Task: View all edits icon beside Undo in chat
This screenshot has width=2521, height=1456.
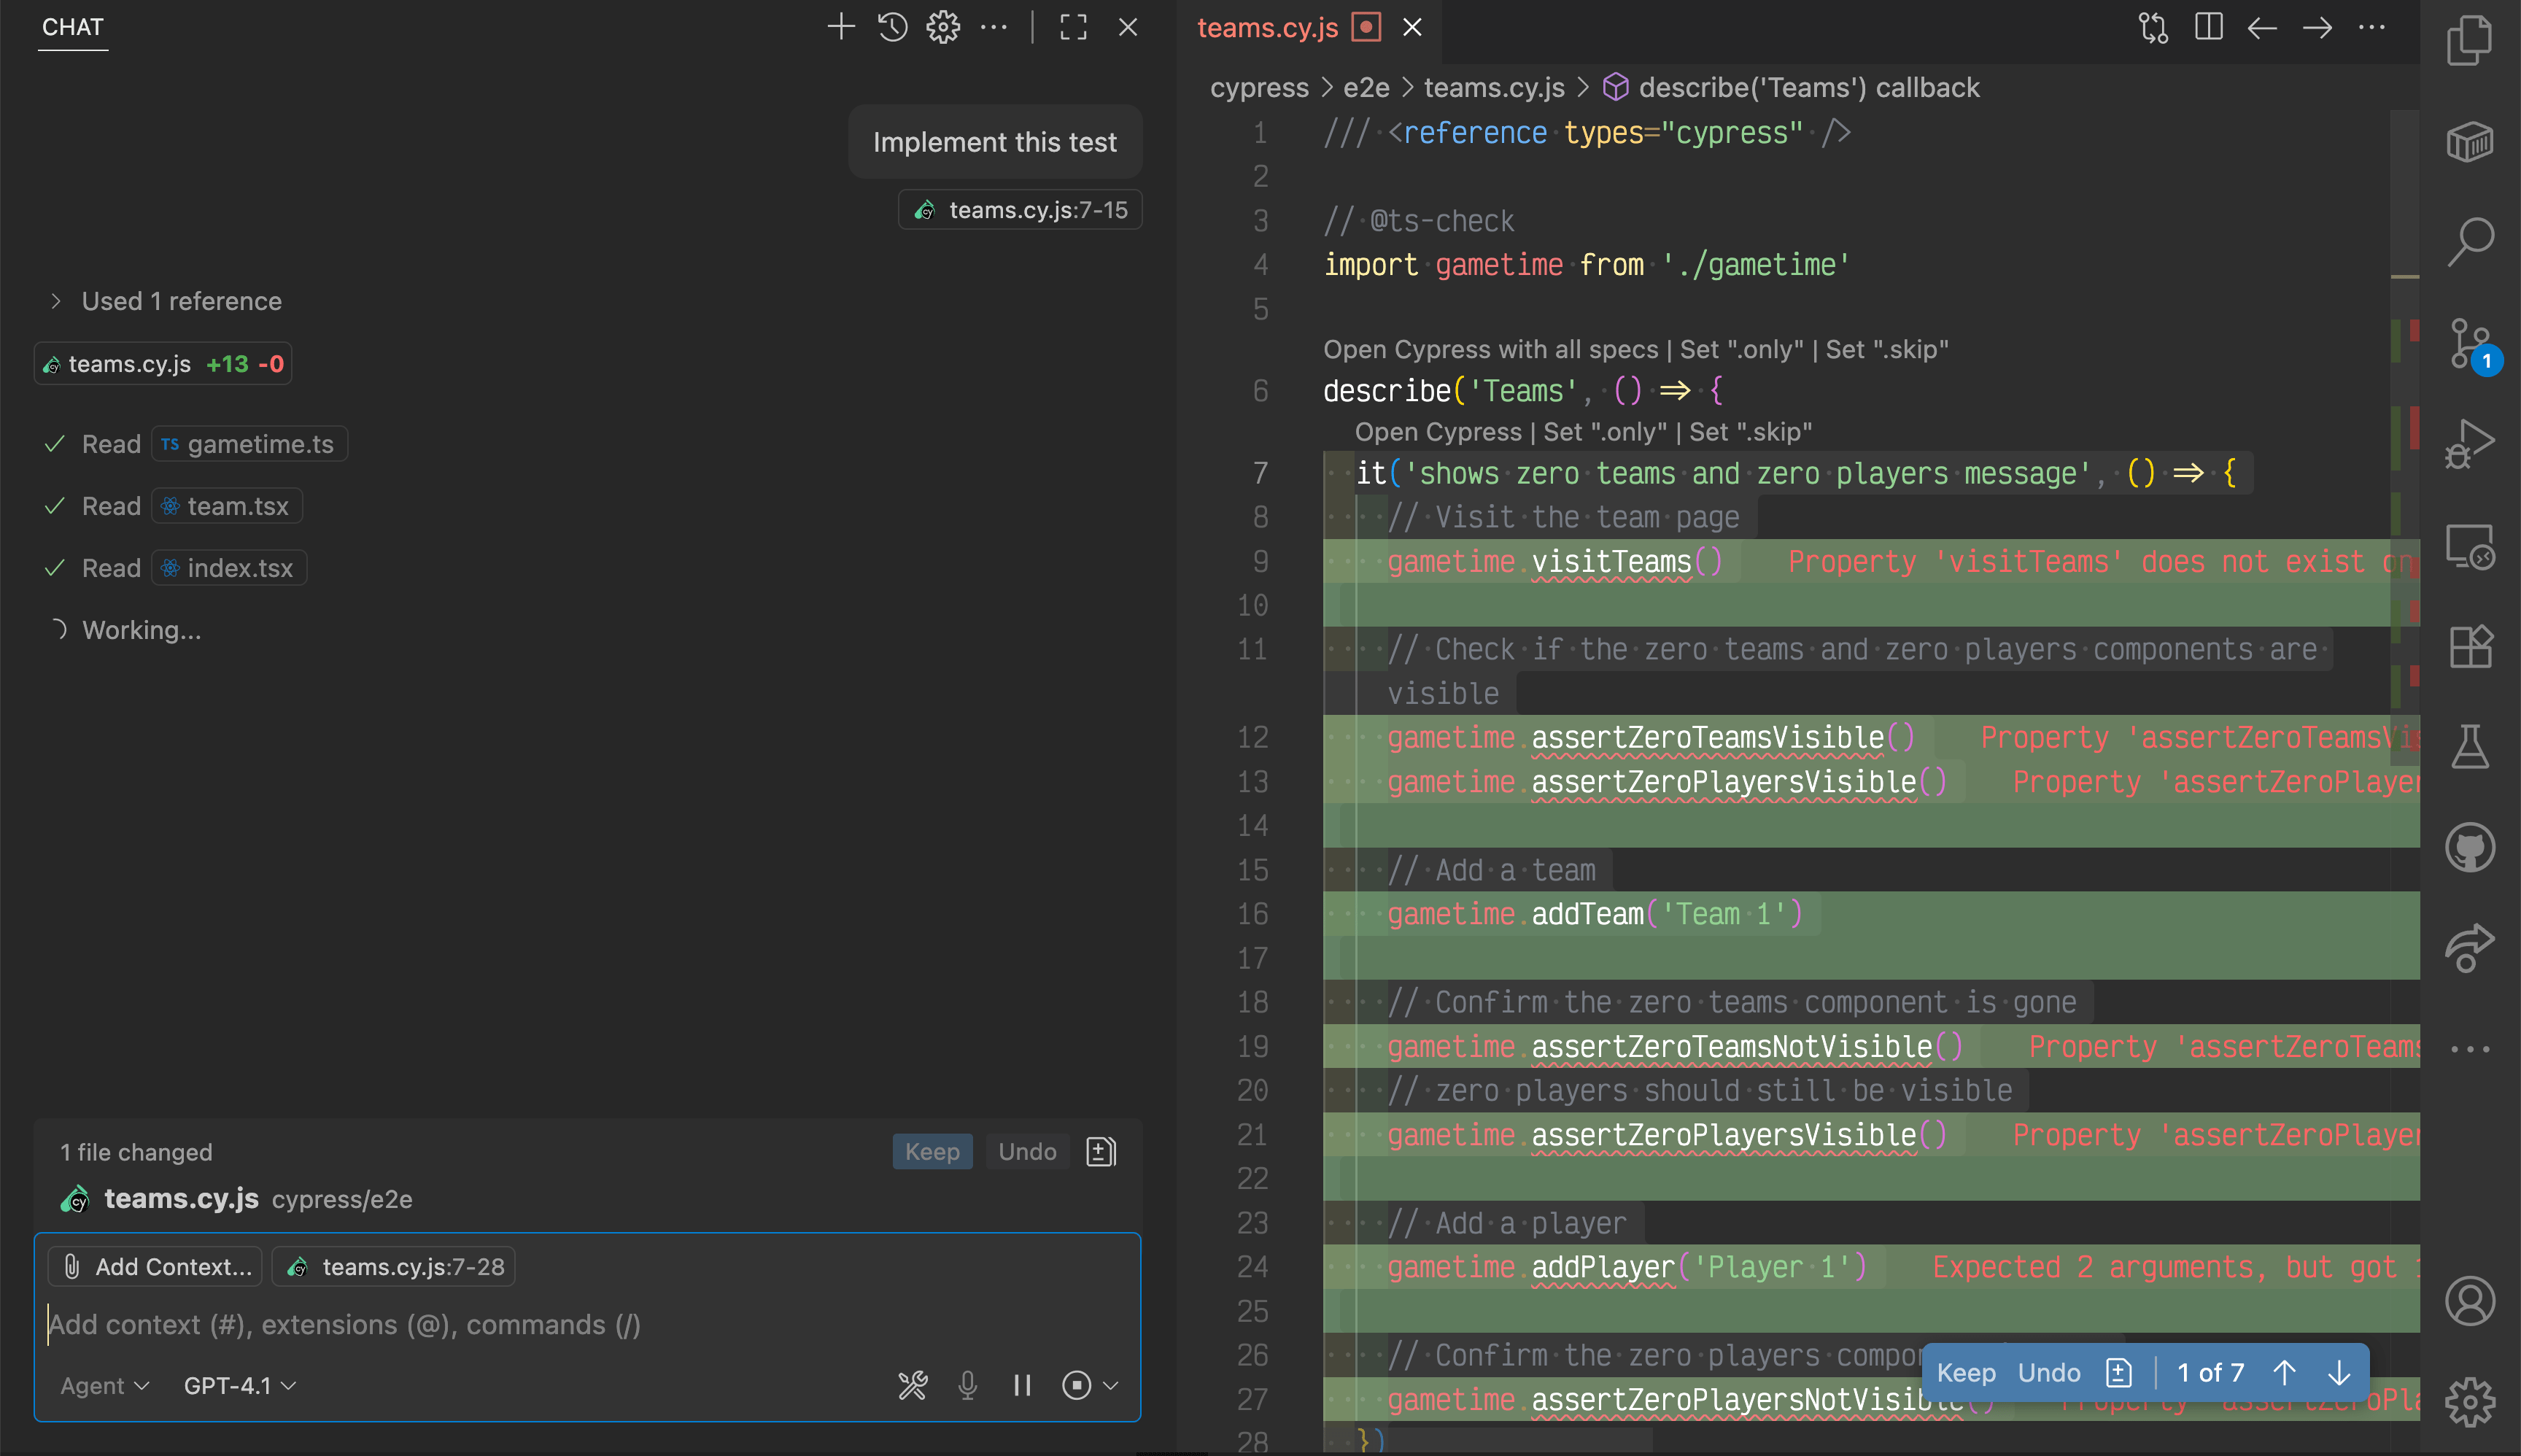Action: 1100,1151
